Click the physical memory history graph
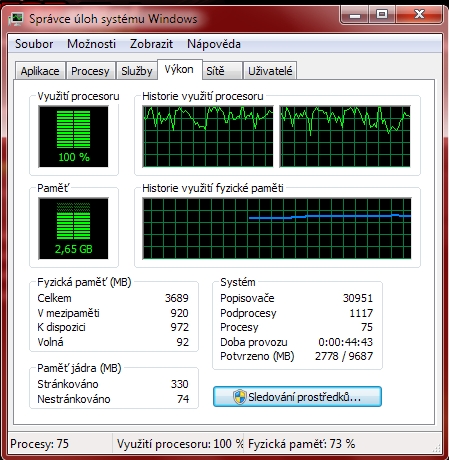This screenshot has width=449, height=460. click(x=277, y=228)
